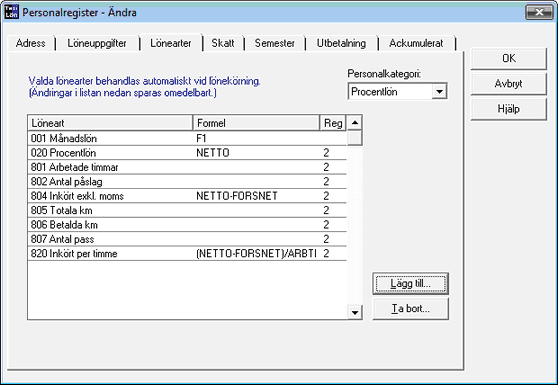Image resolution: width=558 pixels, height=385 pixels.
Task: Confirm with the OK button
Action: click(509, 59)
